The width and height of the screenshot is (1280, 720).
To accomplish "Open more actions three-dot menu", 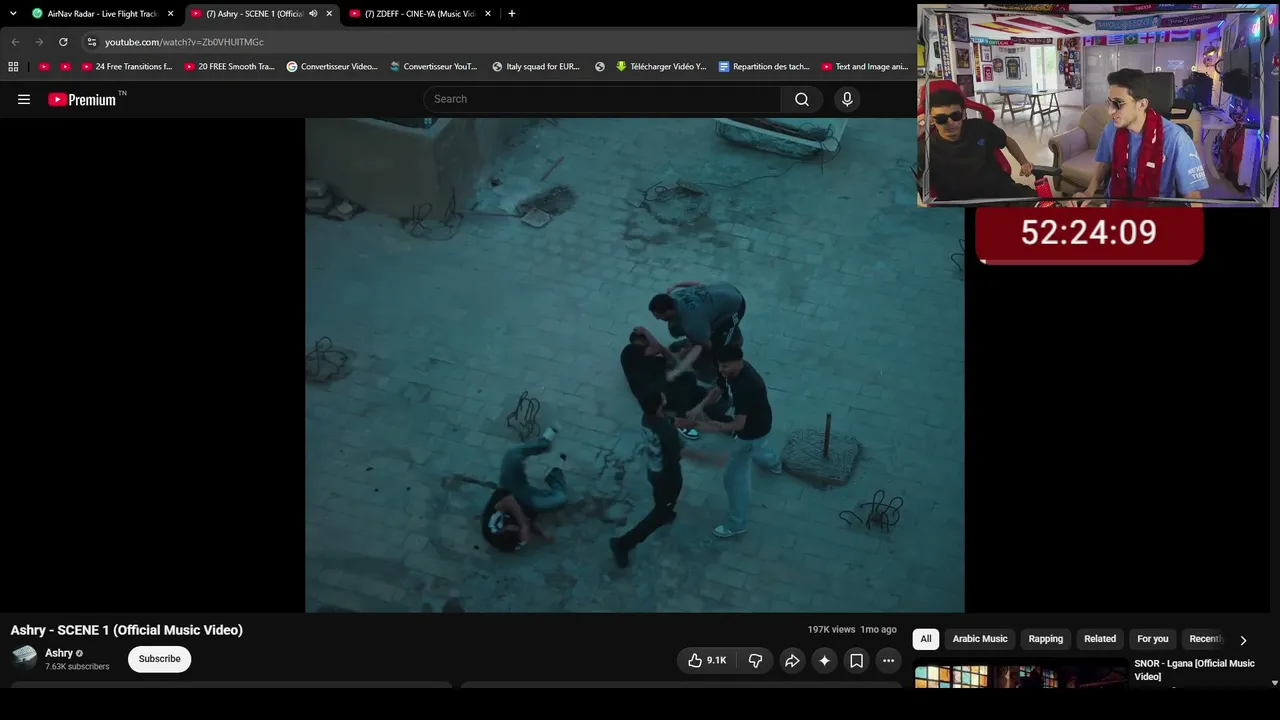I will pos(888,660).
